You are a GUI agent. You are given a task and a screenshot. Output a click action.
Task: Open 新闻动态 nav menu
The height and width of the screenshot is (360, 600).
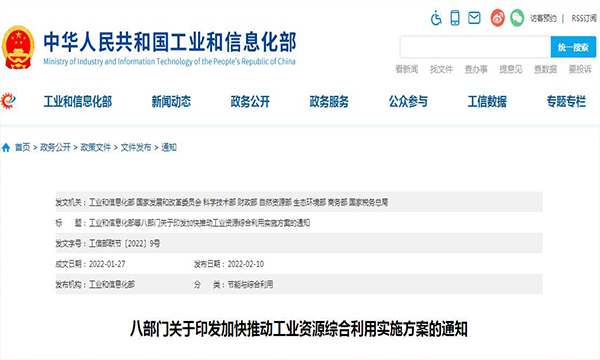tap(171, 101)
